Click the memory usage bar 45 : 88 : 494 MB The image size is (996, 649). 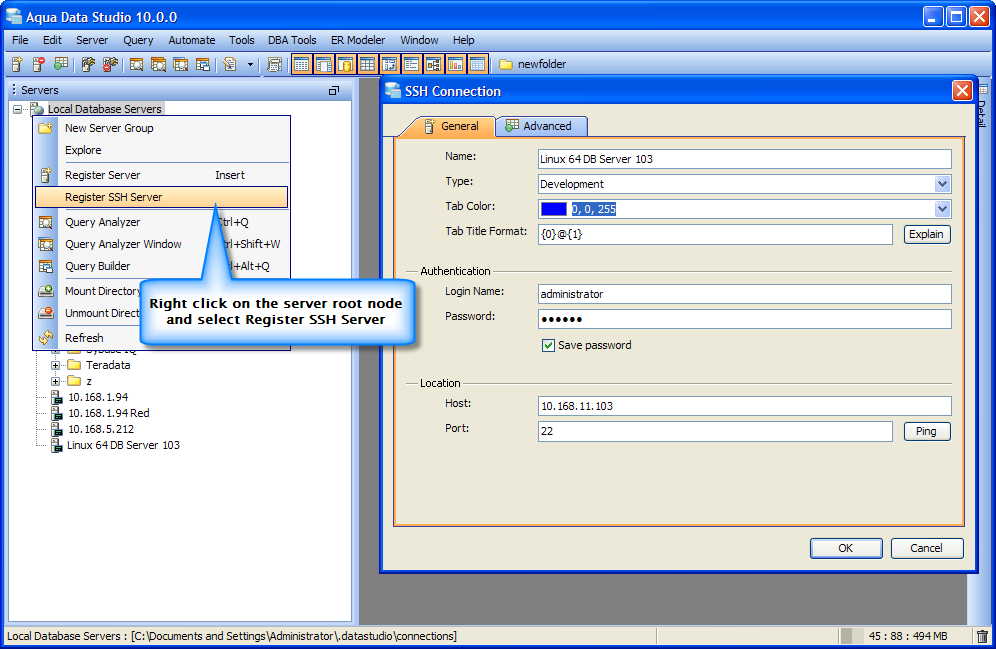(x=904, y=636)
